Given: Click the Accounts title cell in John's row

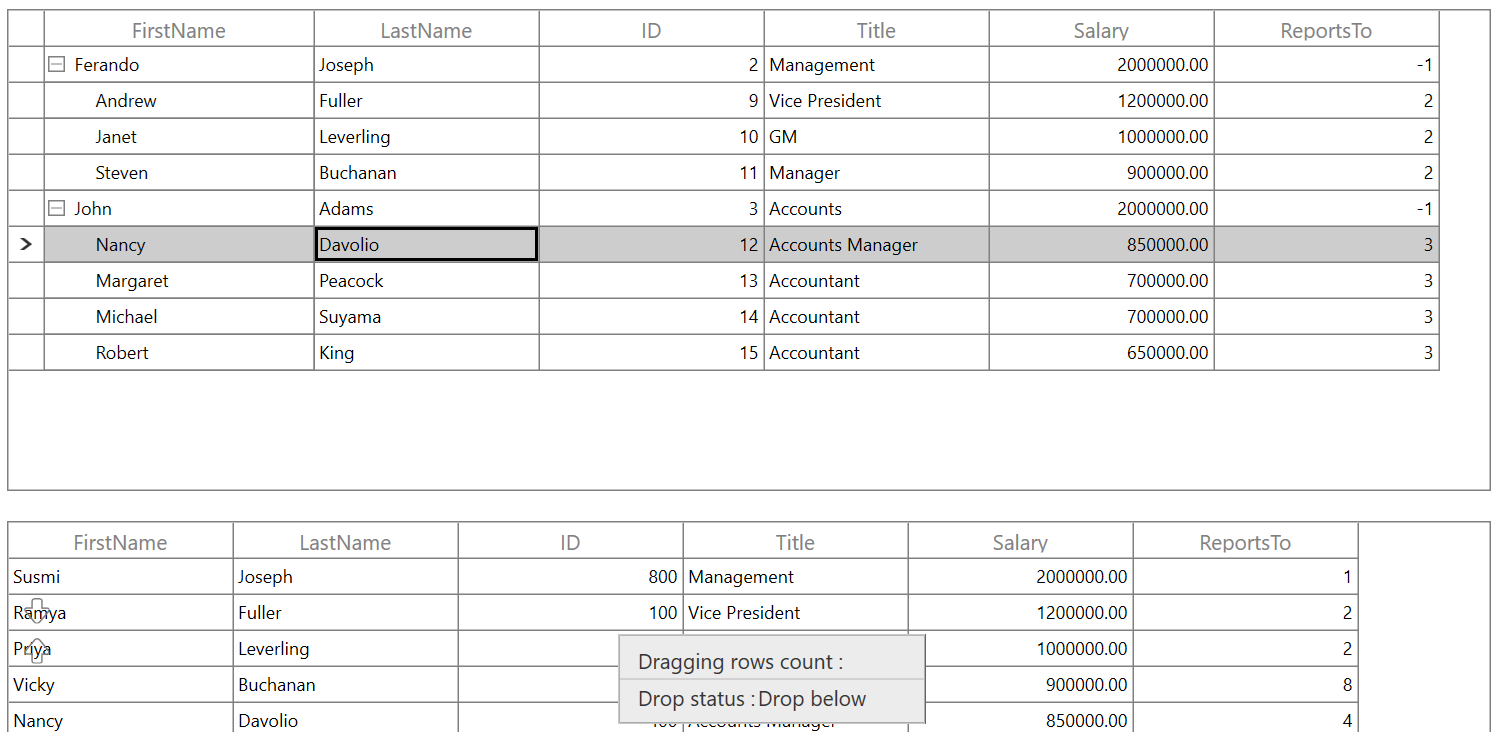Looking at the screenshot, I should [x=877, y=209].
